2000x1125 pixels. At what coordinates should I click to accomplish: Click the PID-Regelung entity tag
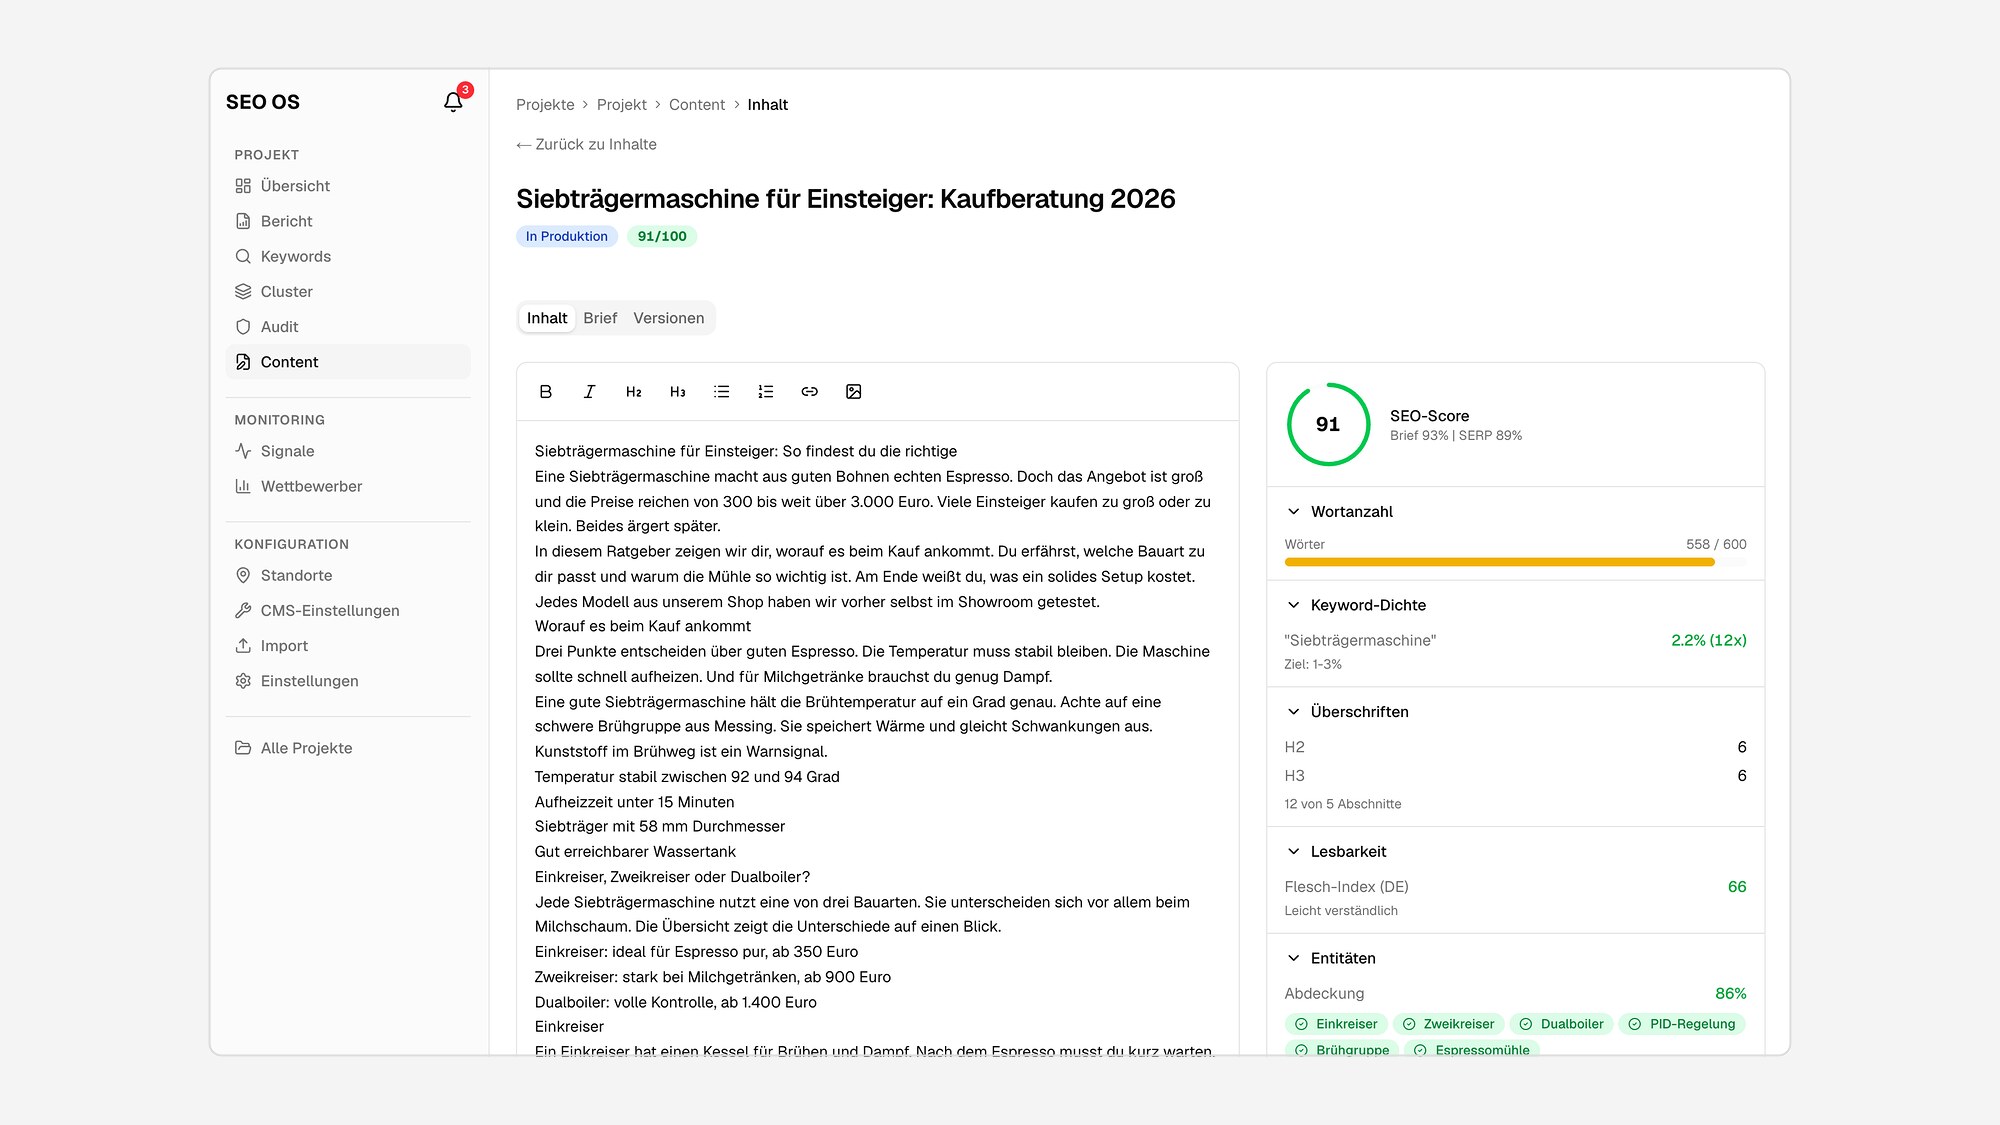(1681, 1024)
